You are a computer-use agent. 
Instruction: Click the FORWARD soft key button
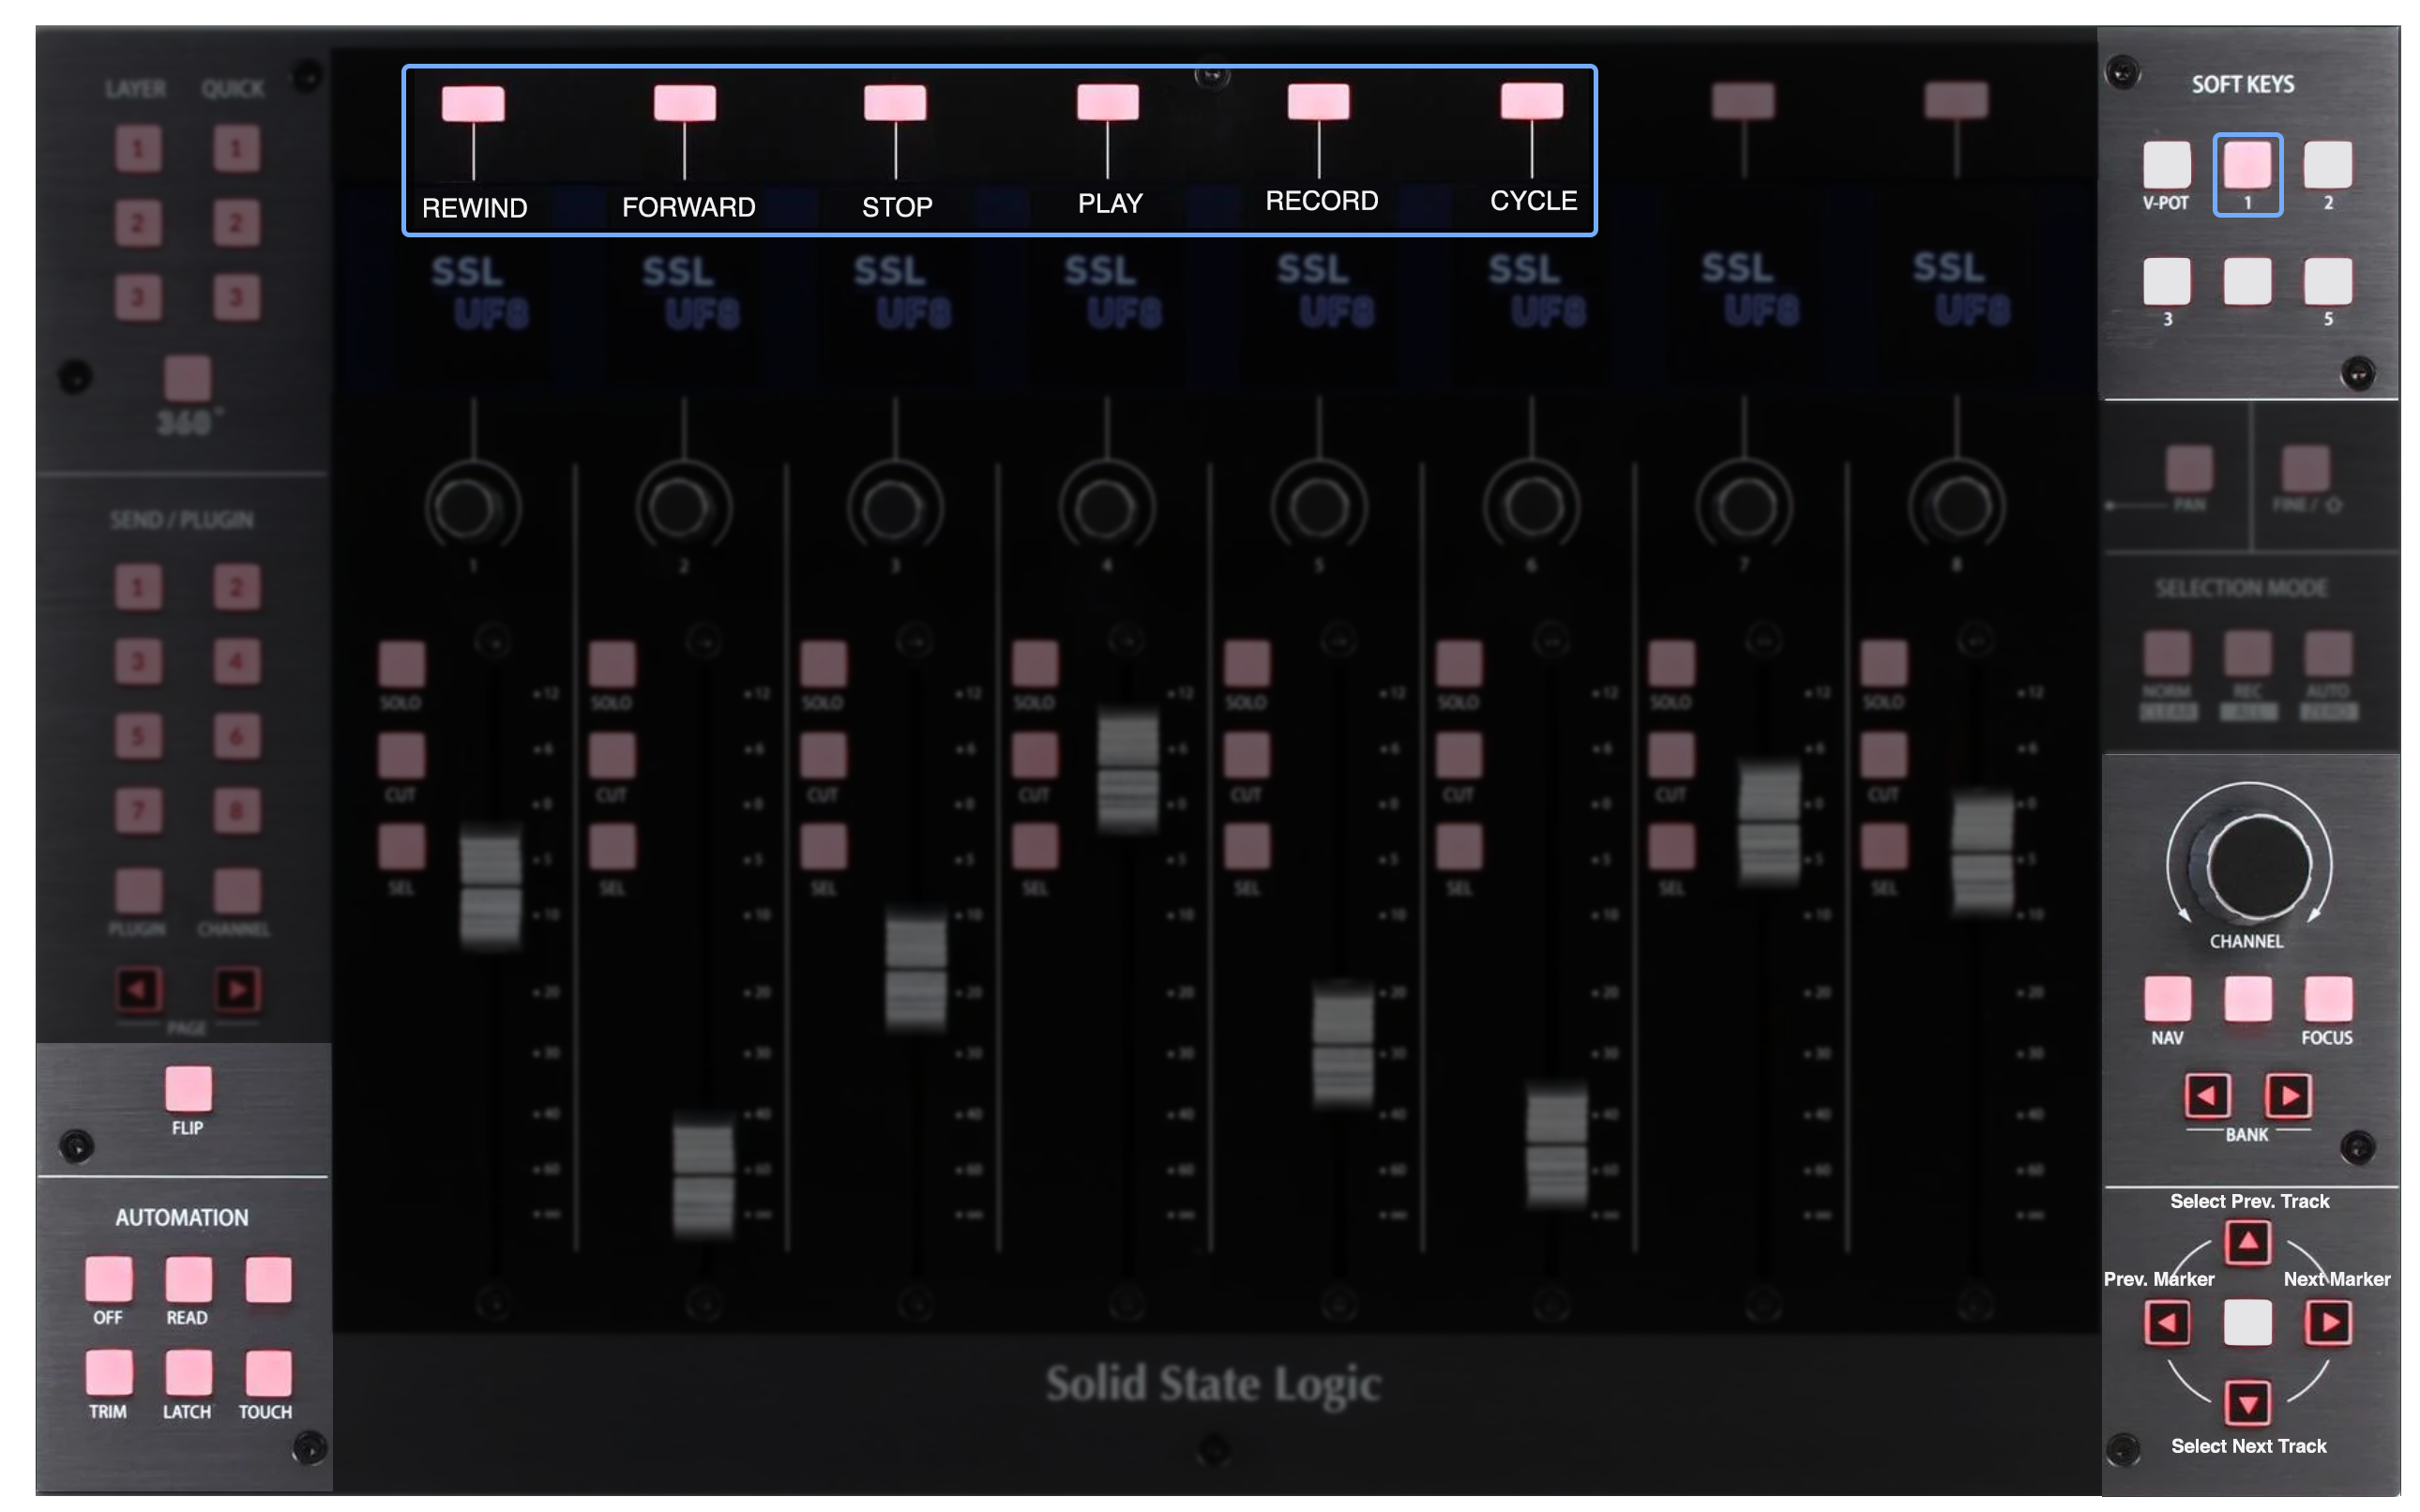(x=684, y=103)
